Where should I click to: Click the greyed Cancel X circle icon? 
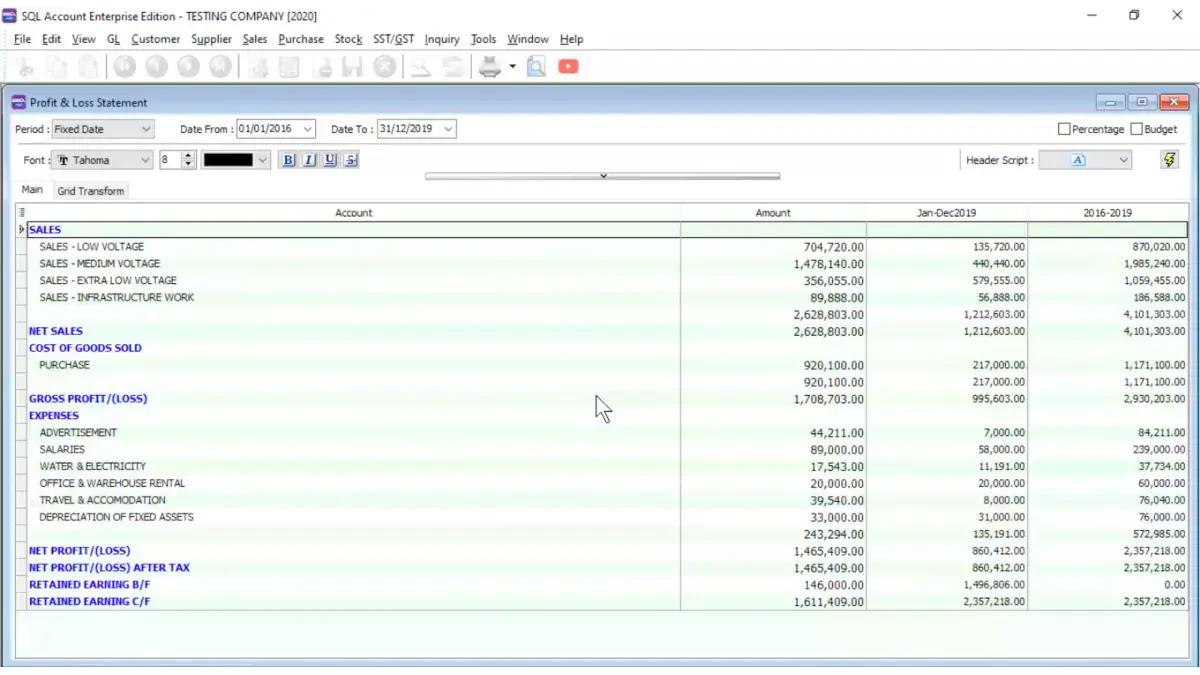(384, 67)
